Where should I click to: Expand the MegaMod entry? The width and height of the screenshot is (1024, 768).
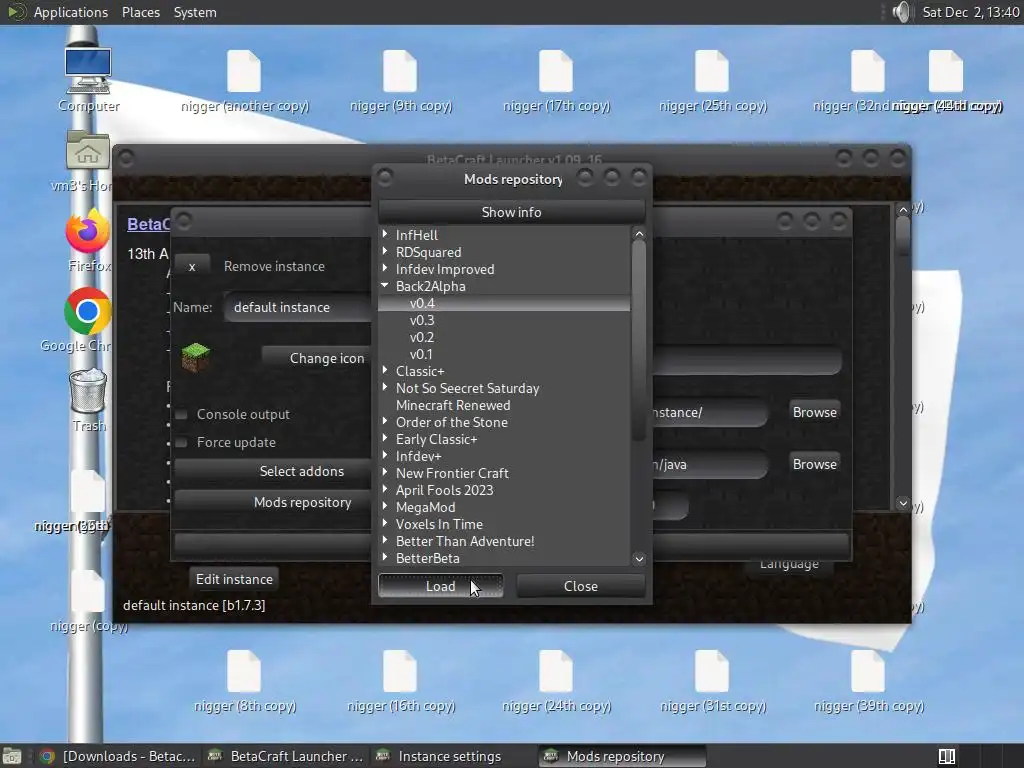385,506
